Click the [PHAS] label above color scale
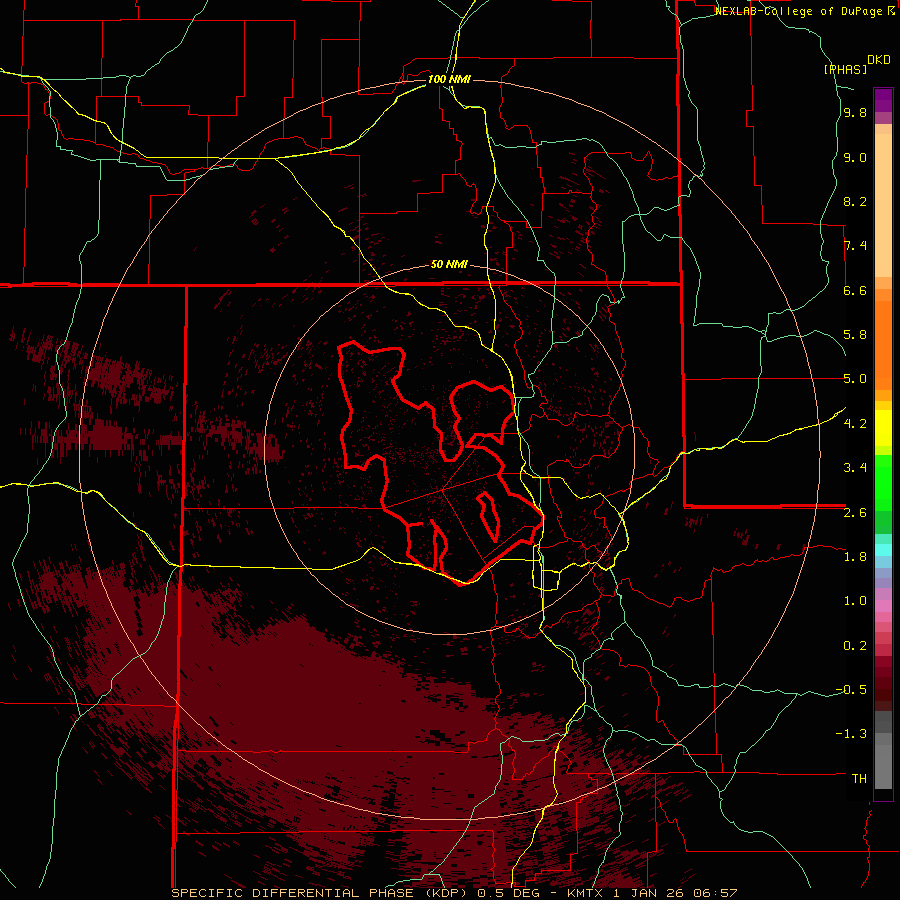 coord(845,70)
